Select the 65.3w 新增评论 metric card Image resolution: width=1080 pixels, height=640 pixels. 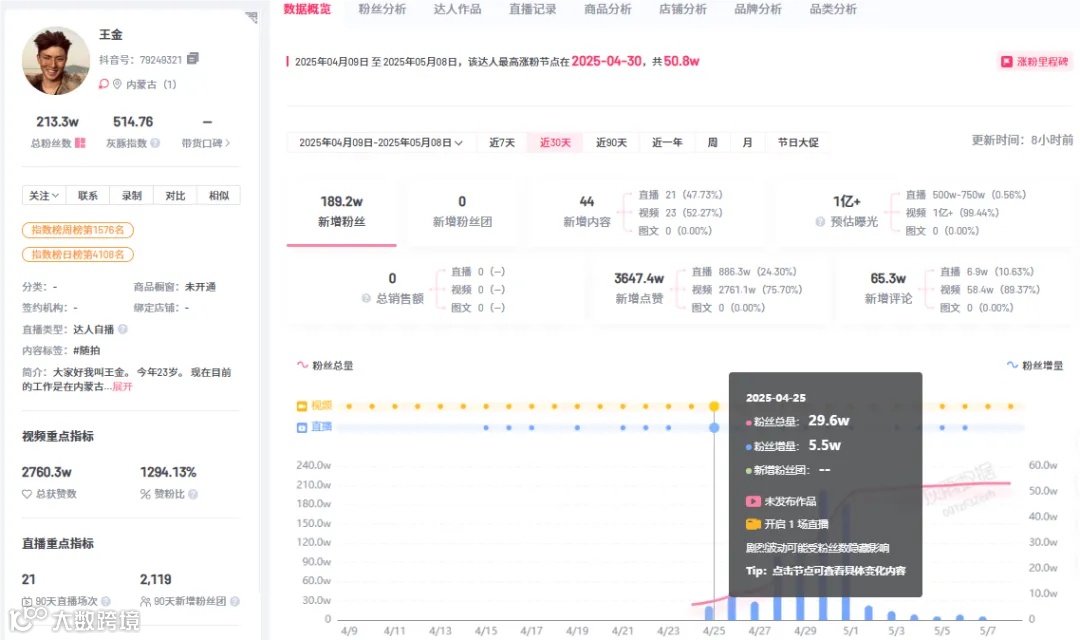[955, 289]
